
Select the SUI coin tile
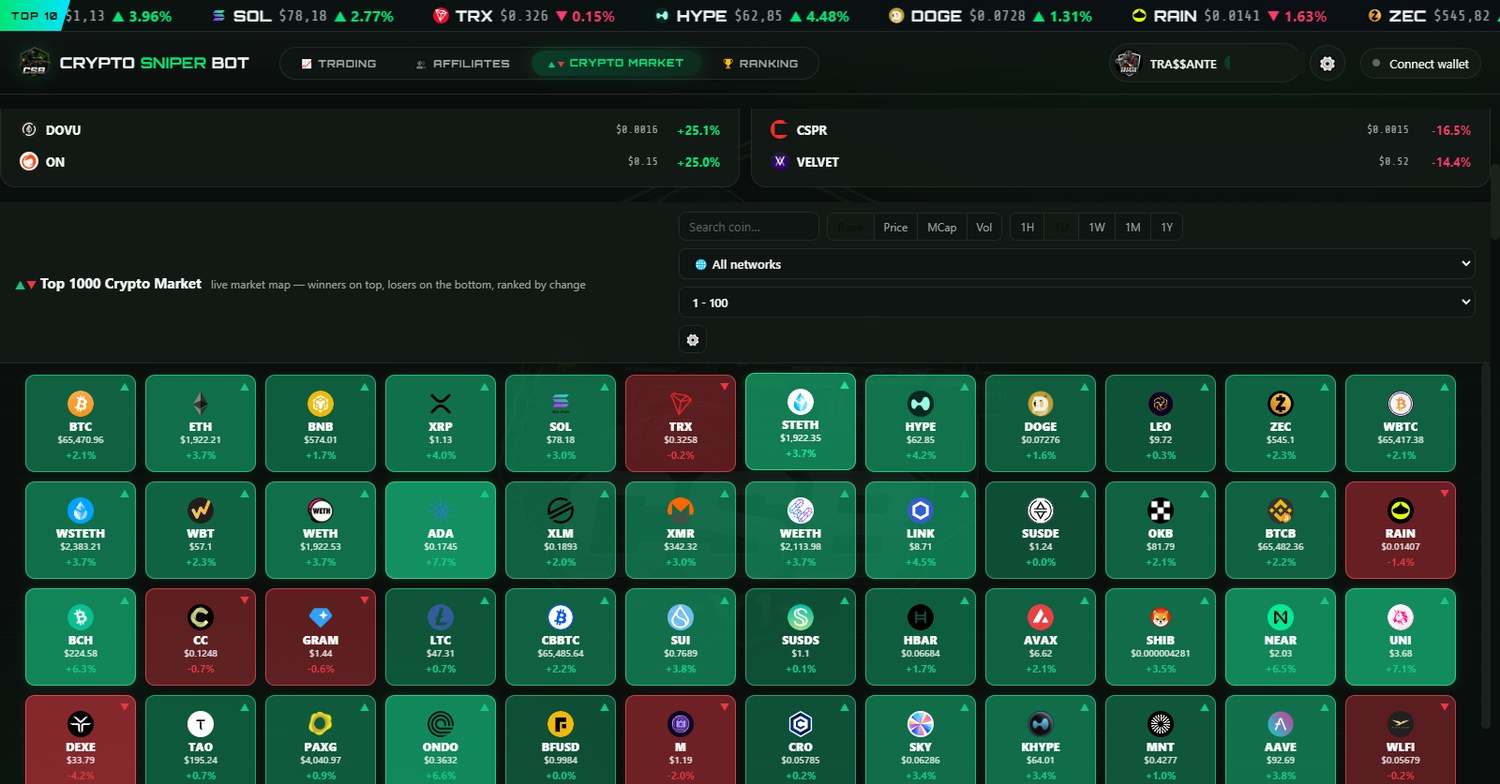pyautogui.click(x=680, y=637)
